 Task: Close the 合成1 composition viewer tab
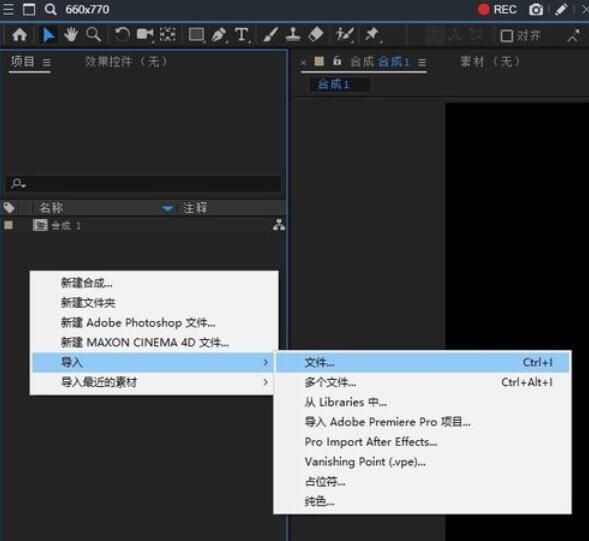[304, 62]
